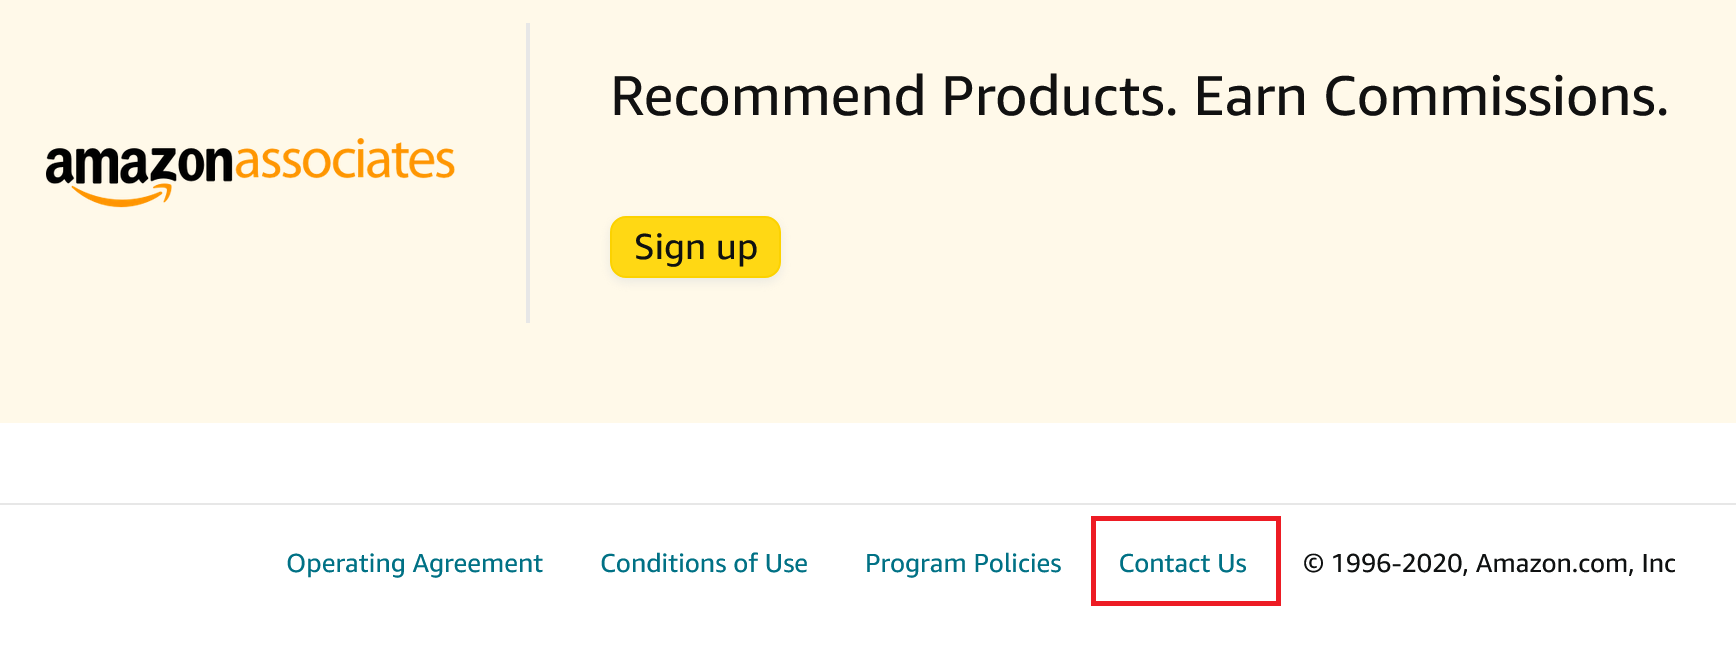Open the Conditions of Use link

coord(704,563)
